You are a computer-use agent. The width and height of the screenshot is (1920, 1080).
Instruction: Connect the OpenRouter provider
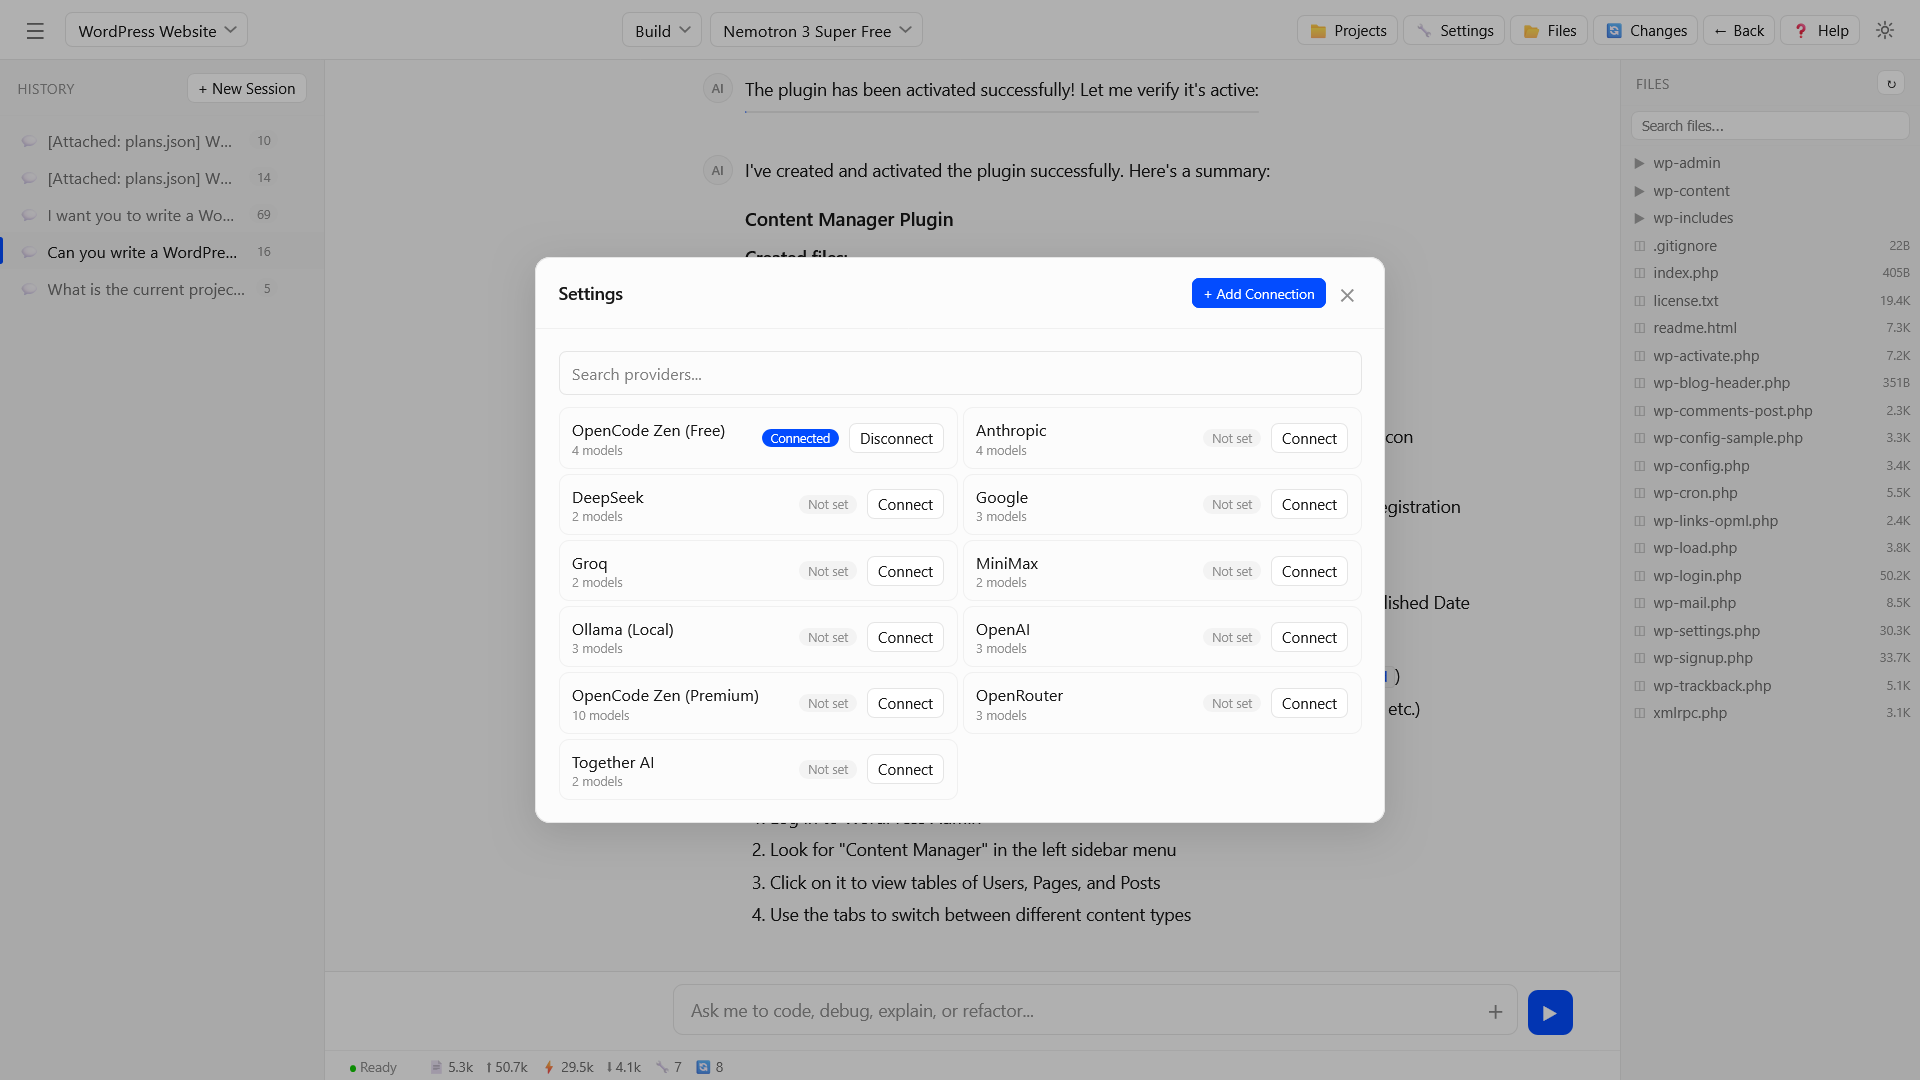[1309, 703]
